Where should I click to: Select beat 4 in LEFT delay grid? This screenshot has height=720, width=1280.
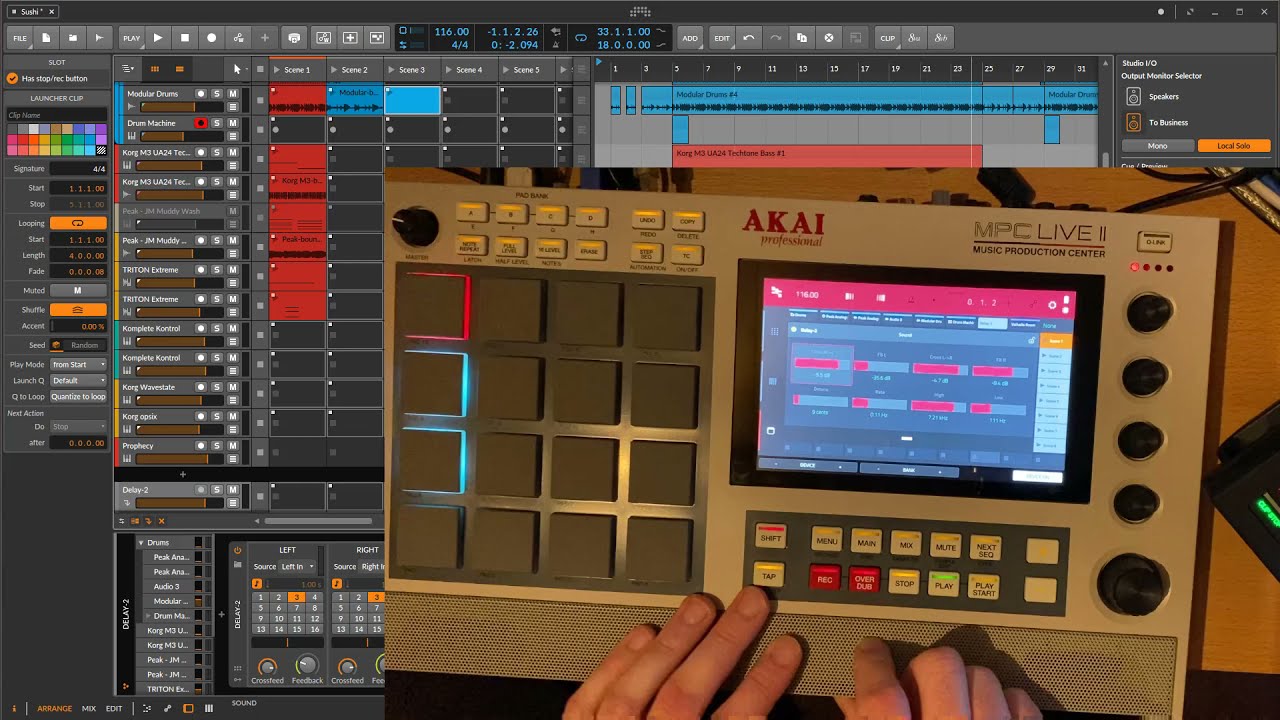(315, 597)
